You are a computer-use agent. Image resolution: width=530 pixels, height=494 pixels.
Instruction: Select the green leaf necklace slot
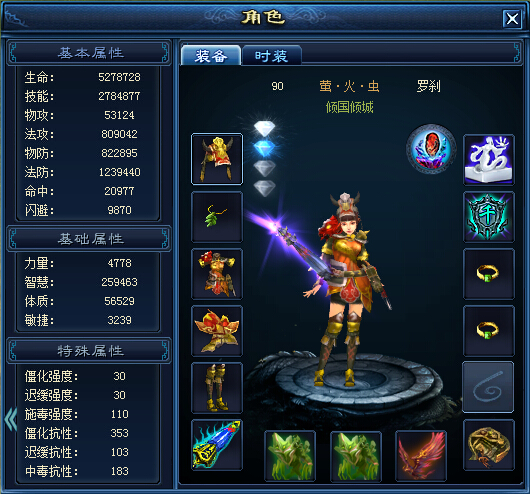[217, 217]
